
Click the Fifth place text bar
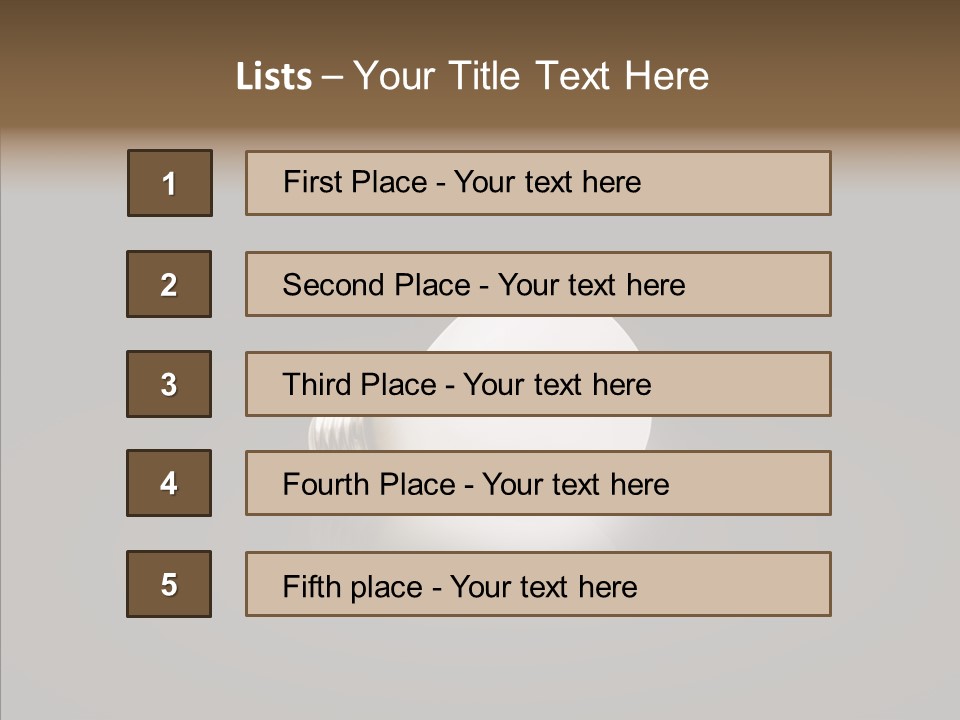[538, 584]
